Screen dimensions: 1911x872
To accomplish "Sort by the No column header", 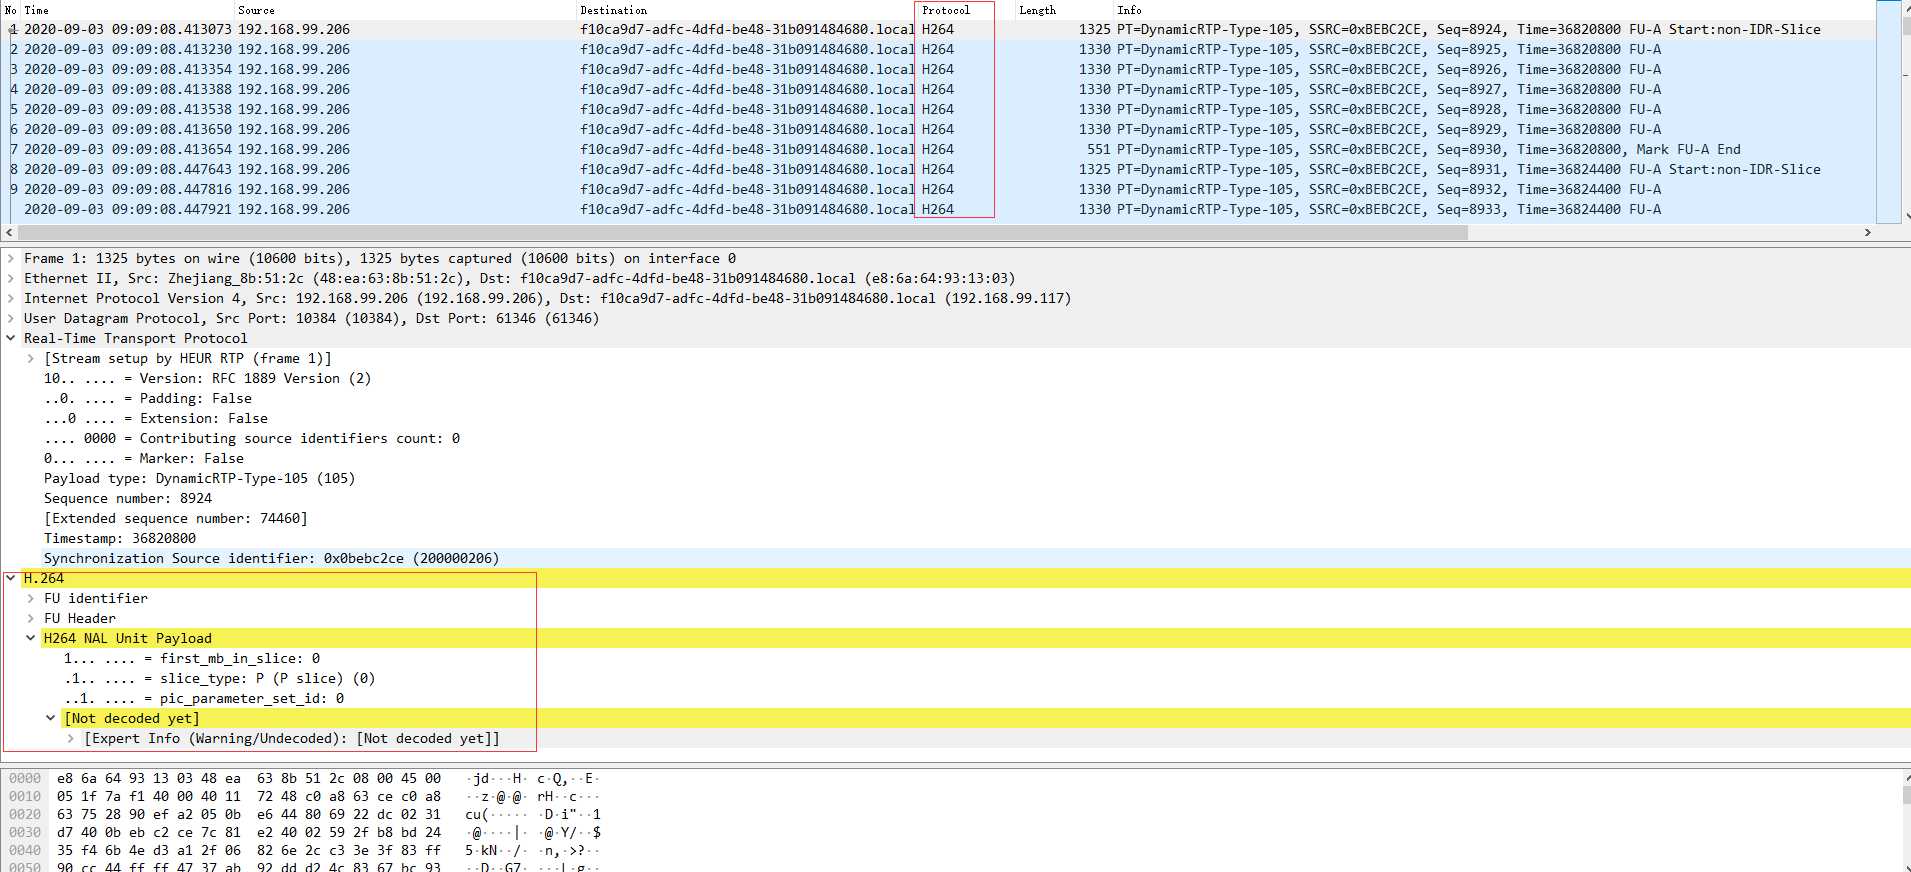I will point(10,10).
